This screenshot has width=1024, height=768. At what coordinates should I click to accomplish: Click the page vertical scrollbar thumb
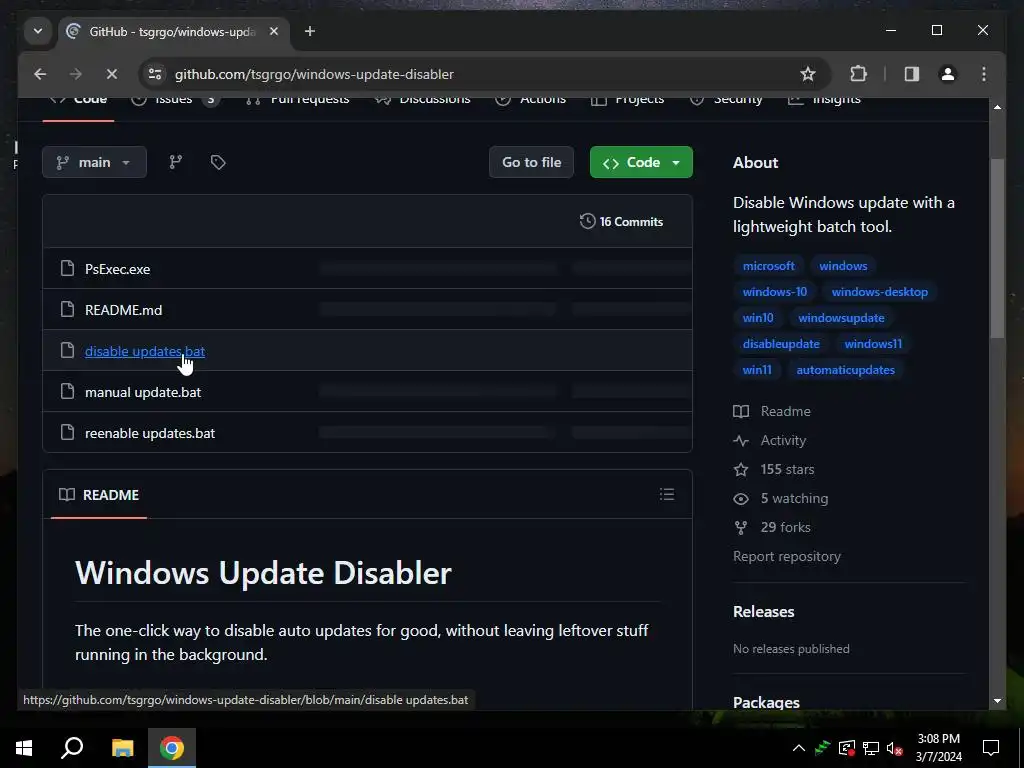[997, 248]
